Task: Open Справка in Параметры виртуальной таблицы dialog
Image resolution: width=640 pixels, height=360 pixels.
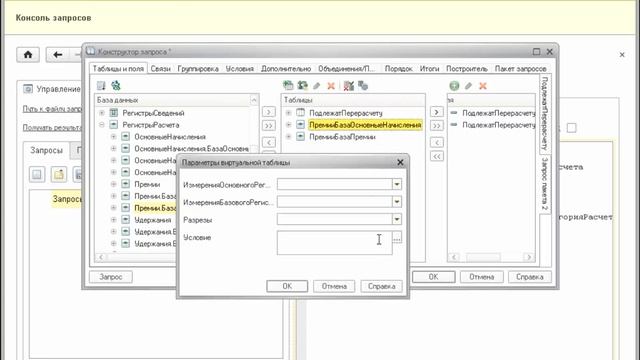Action: tap(381, 286)
